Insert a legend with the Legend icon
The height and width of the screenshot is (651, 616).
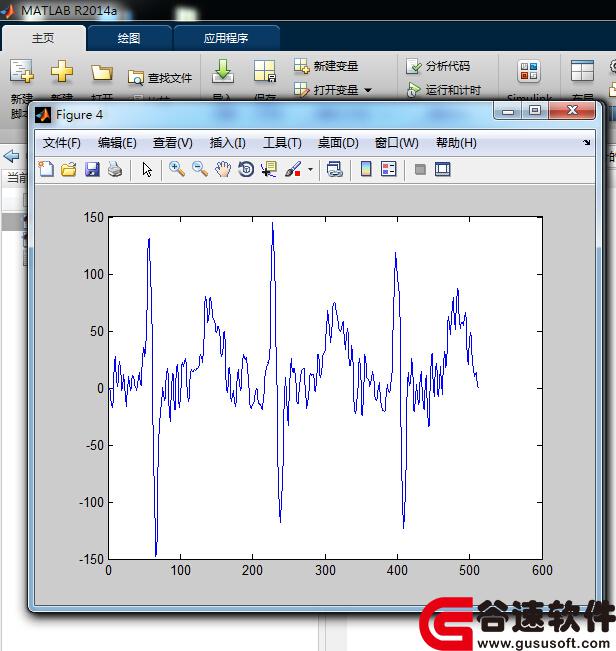[x=389, y=169]
